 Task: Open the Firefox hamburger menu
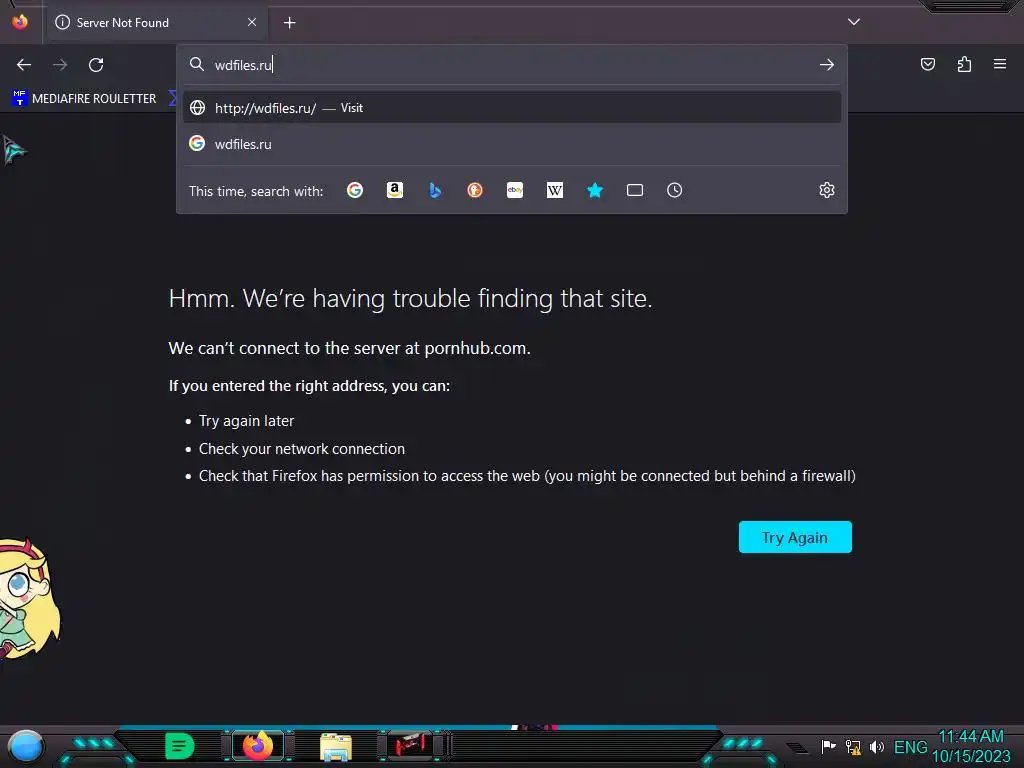tap(1000, 64)
